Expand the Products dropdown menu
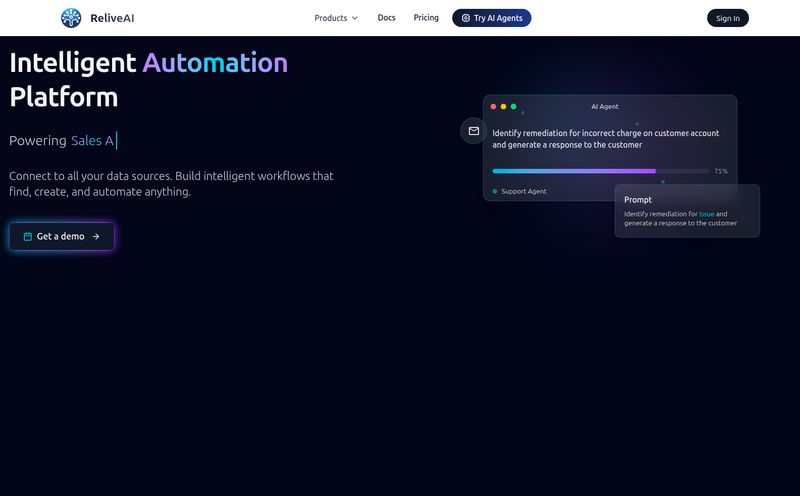The image size is (800, 496). tap(336, 18)
